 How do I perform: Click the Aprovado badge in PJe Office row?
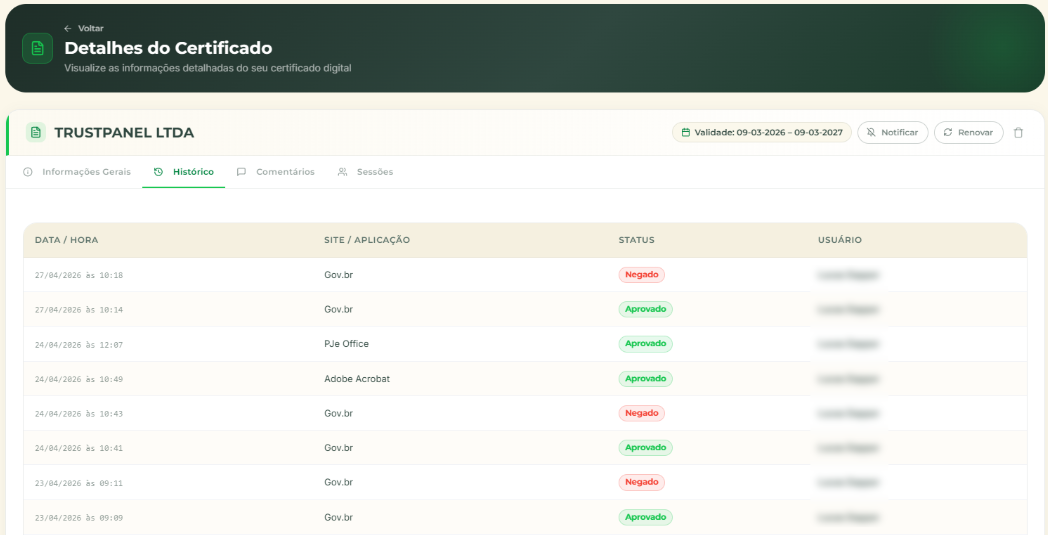tap(646, 344)
